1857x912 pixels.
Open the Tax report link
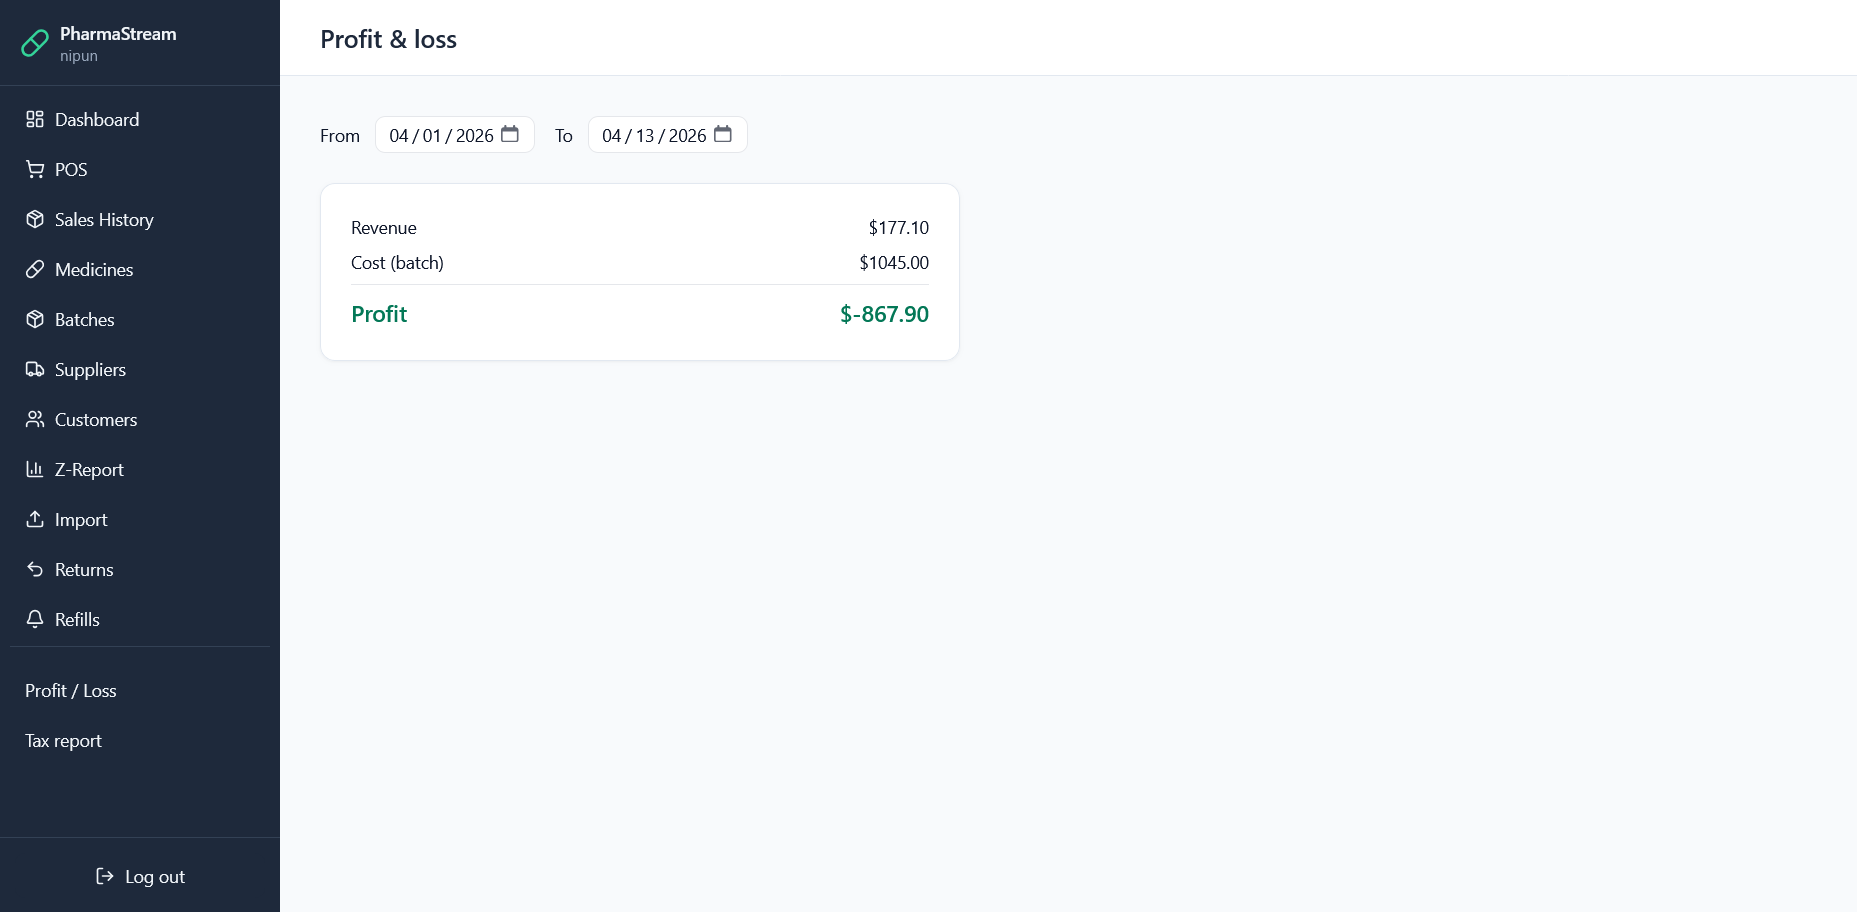pyautogui.click(x=64, y=741)
